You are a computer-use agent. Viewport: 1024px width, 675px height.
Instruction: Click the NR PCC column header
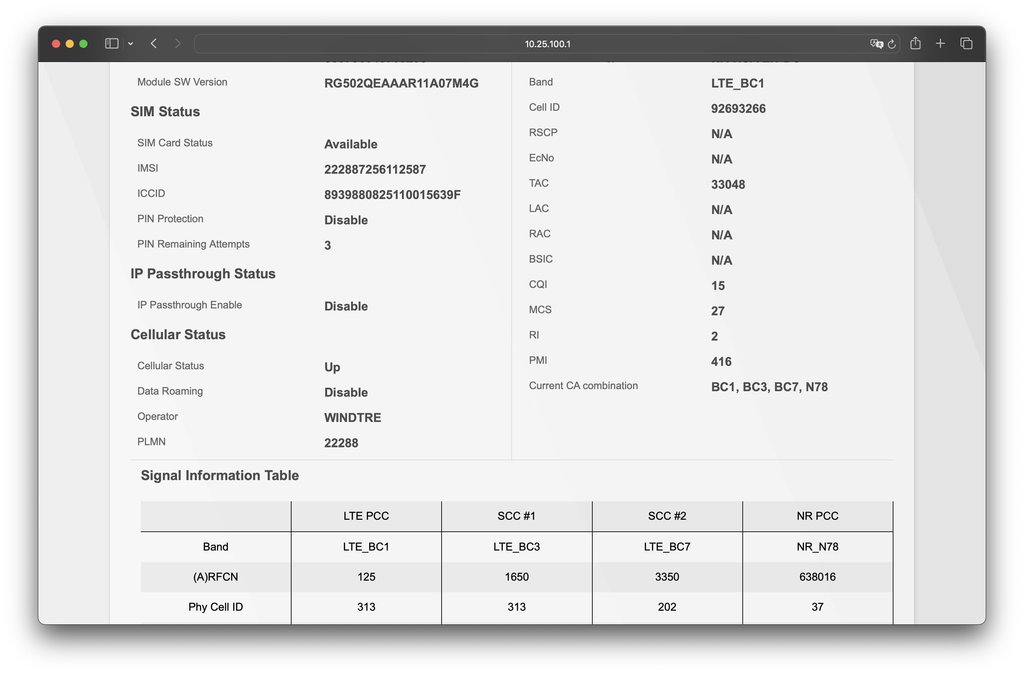817,516
